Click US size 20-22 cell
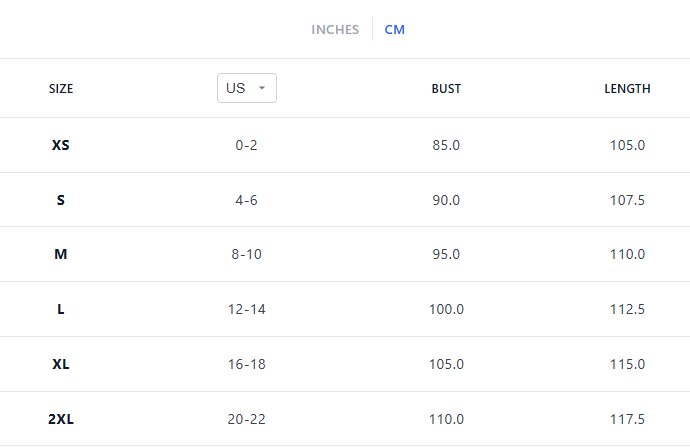The width and height of the screenshot is (690, 447). (246, 419)
